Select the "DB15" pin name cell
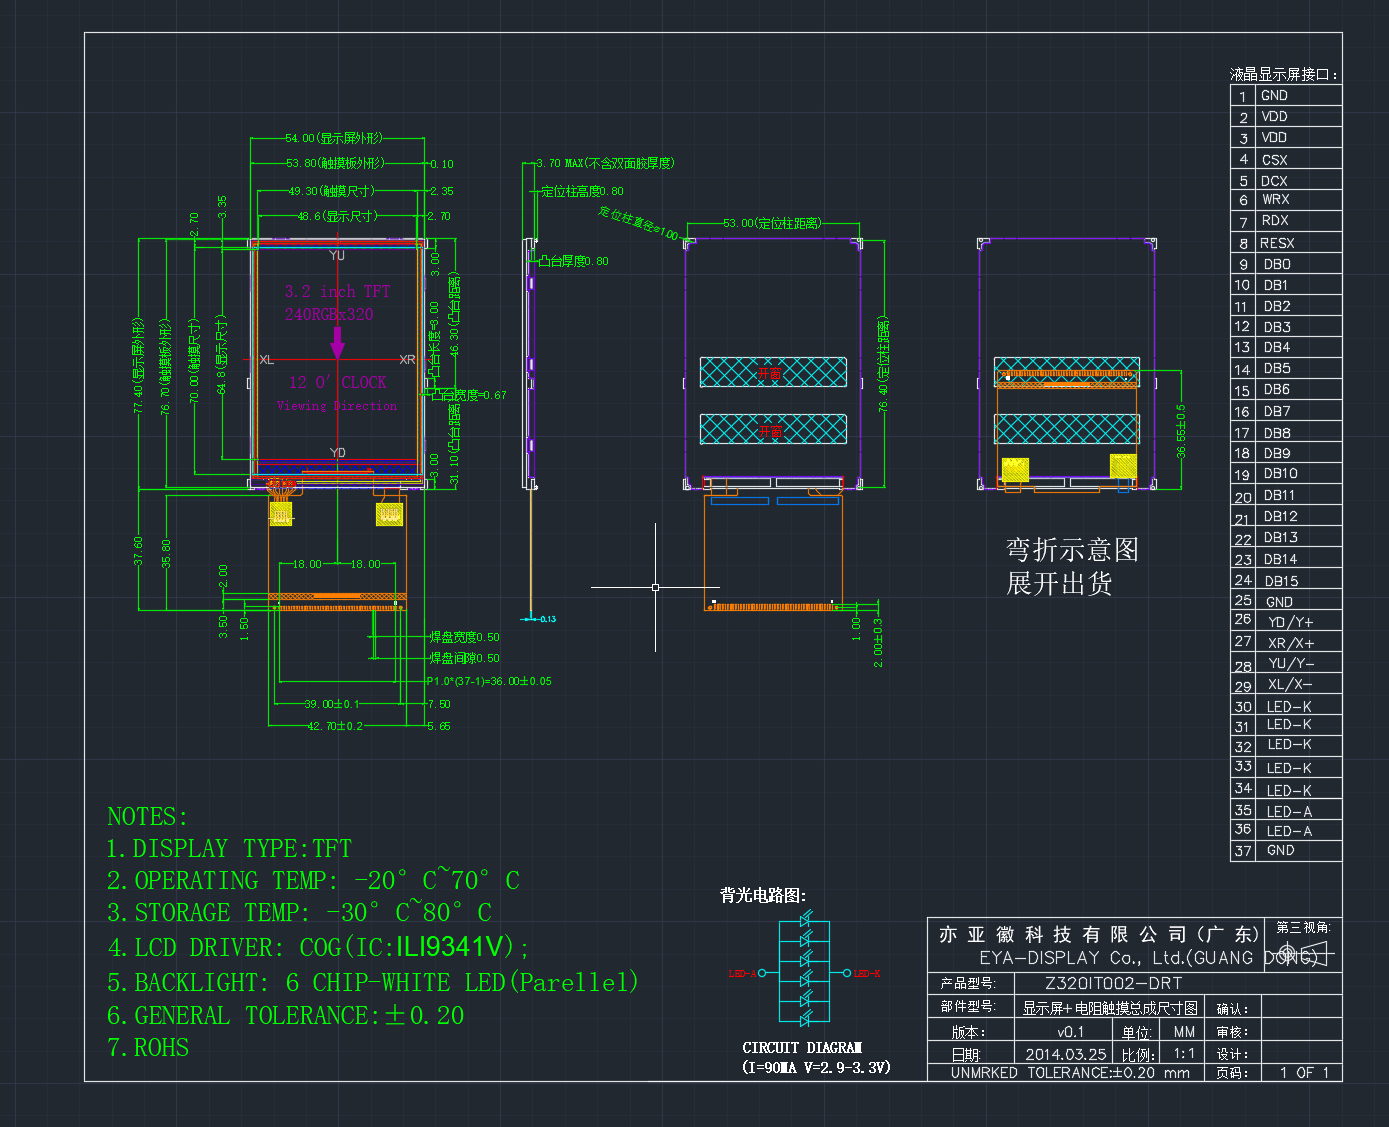 (x=1281, y=581)
